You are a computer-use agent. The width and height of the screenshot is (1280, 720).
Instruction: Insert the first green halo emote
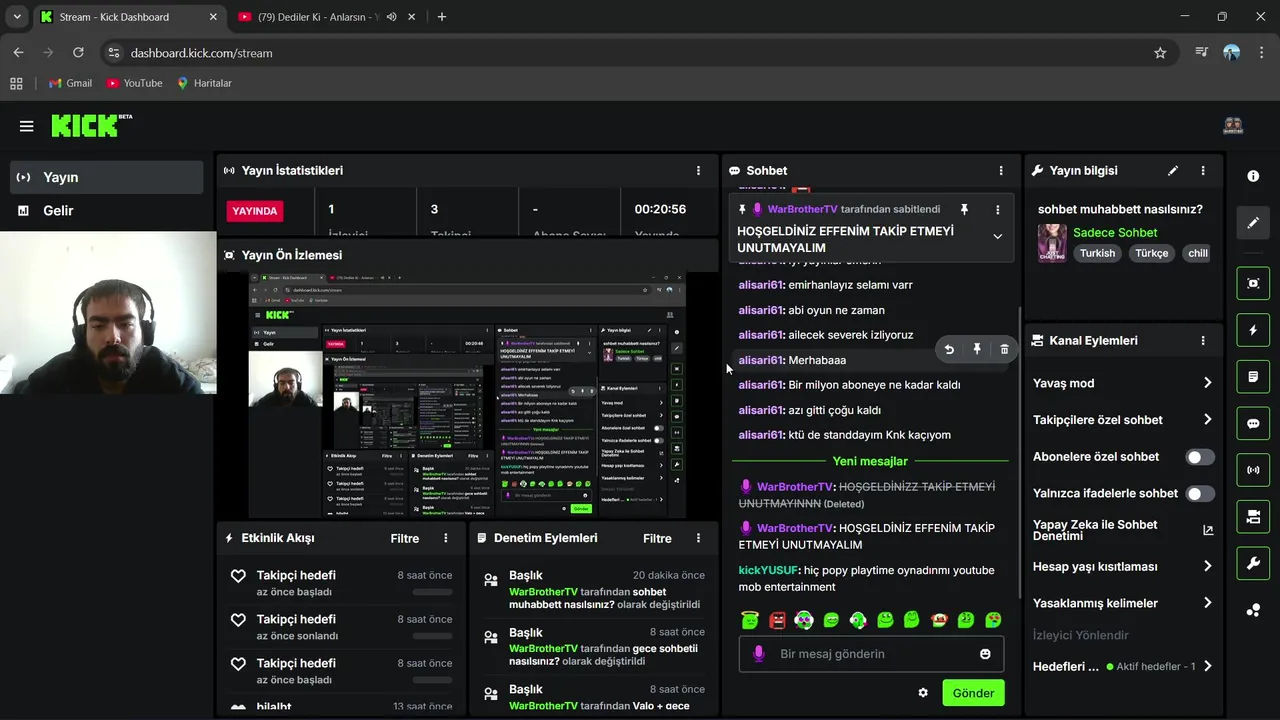click(750, 620)
